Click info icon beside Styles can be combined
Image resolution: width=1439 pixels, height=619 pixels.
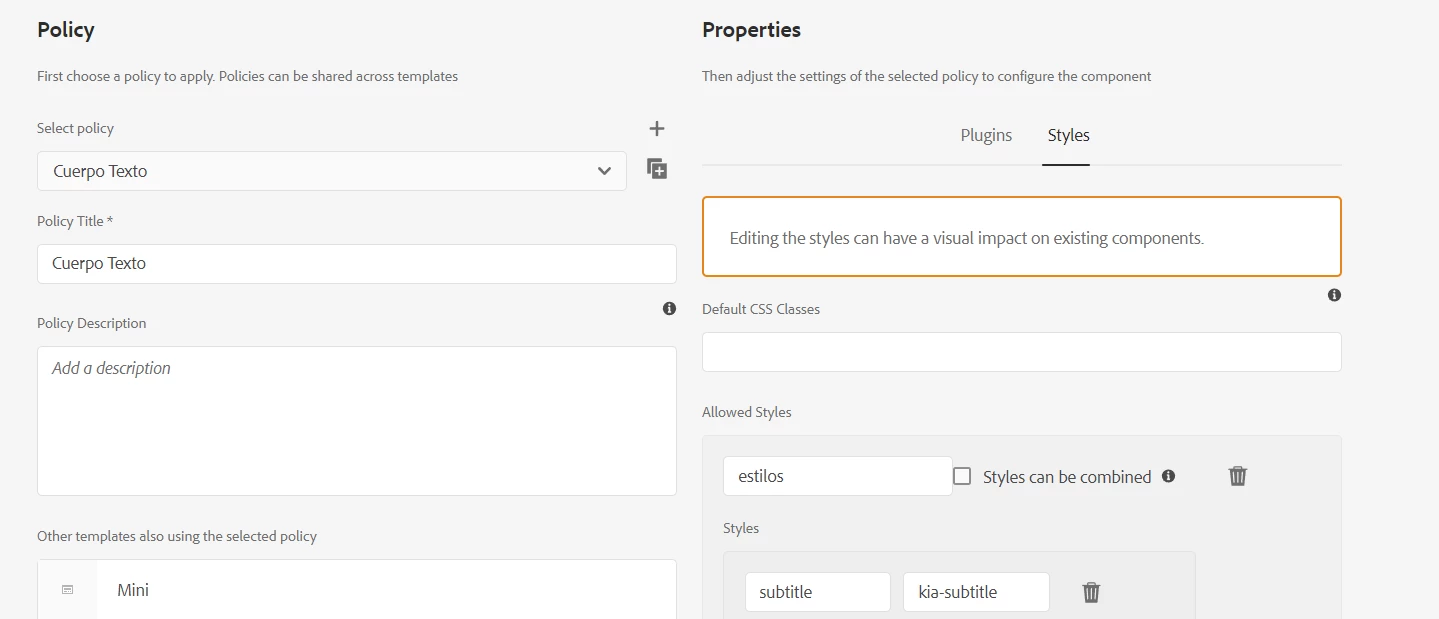point(1168,476)
